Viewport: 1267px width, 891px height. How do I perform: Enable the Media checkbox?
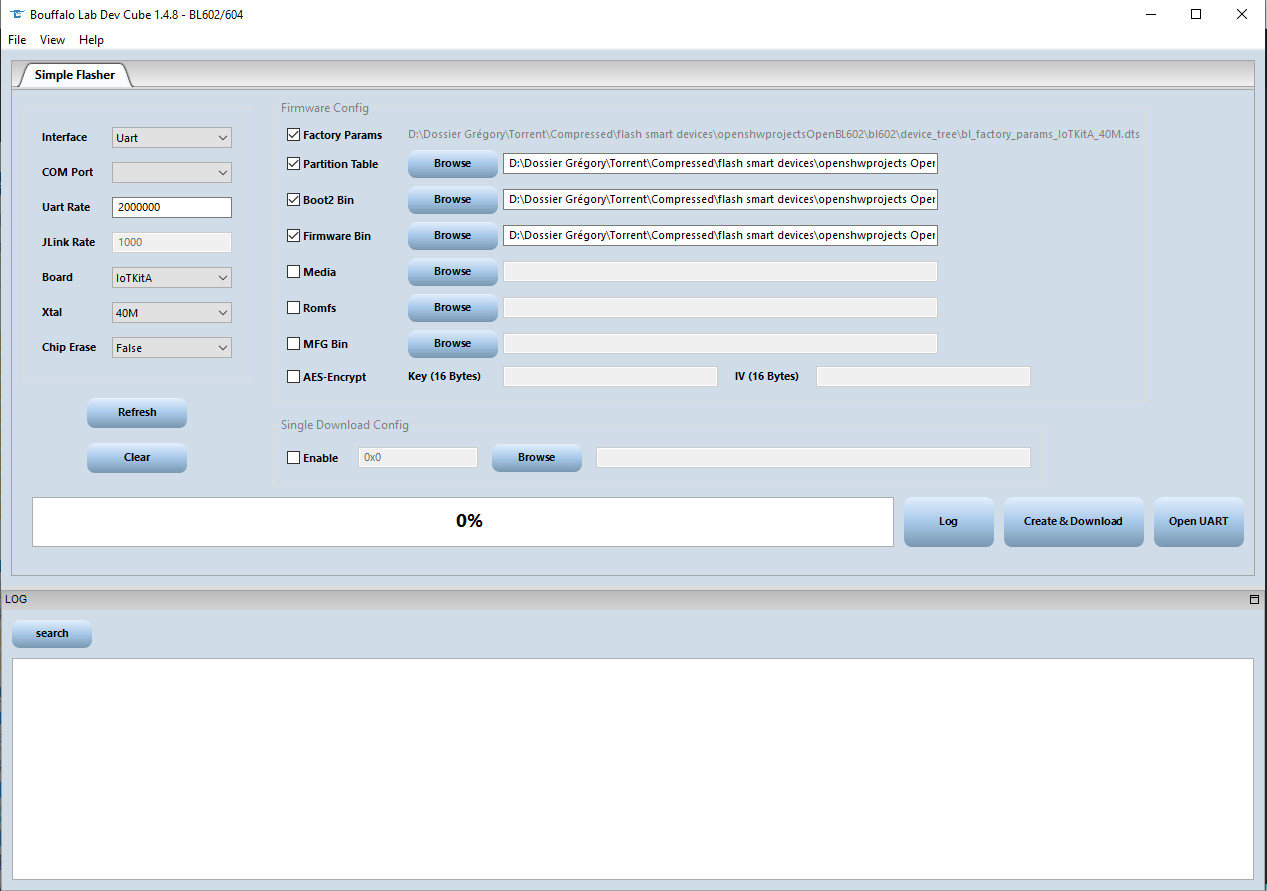point(293,272)
